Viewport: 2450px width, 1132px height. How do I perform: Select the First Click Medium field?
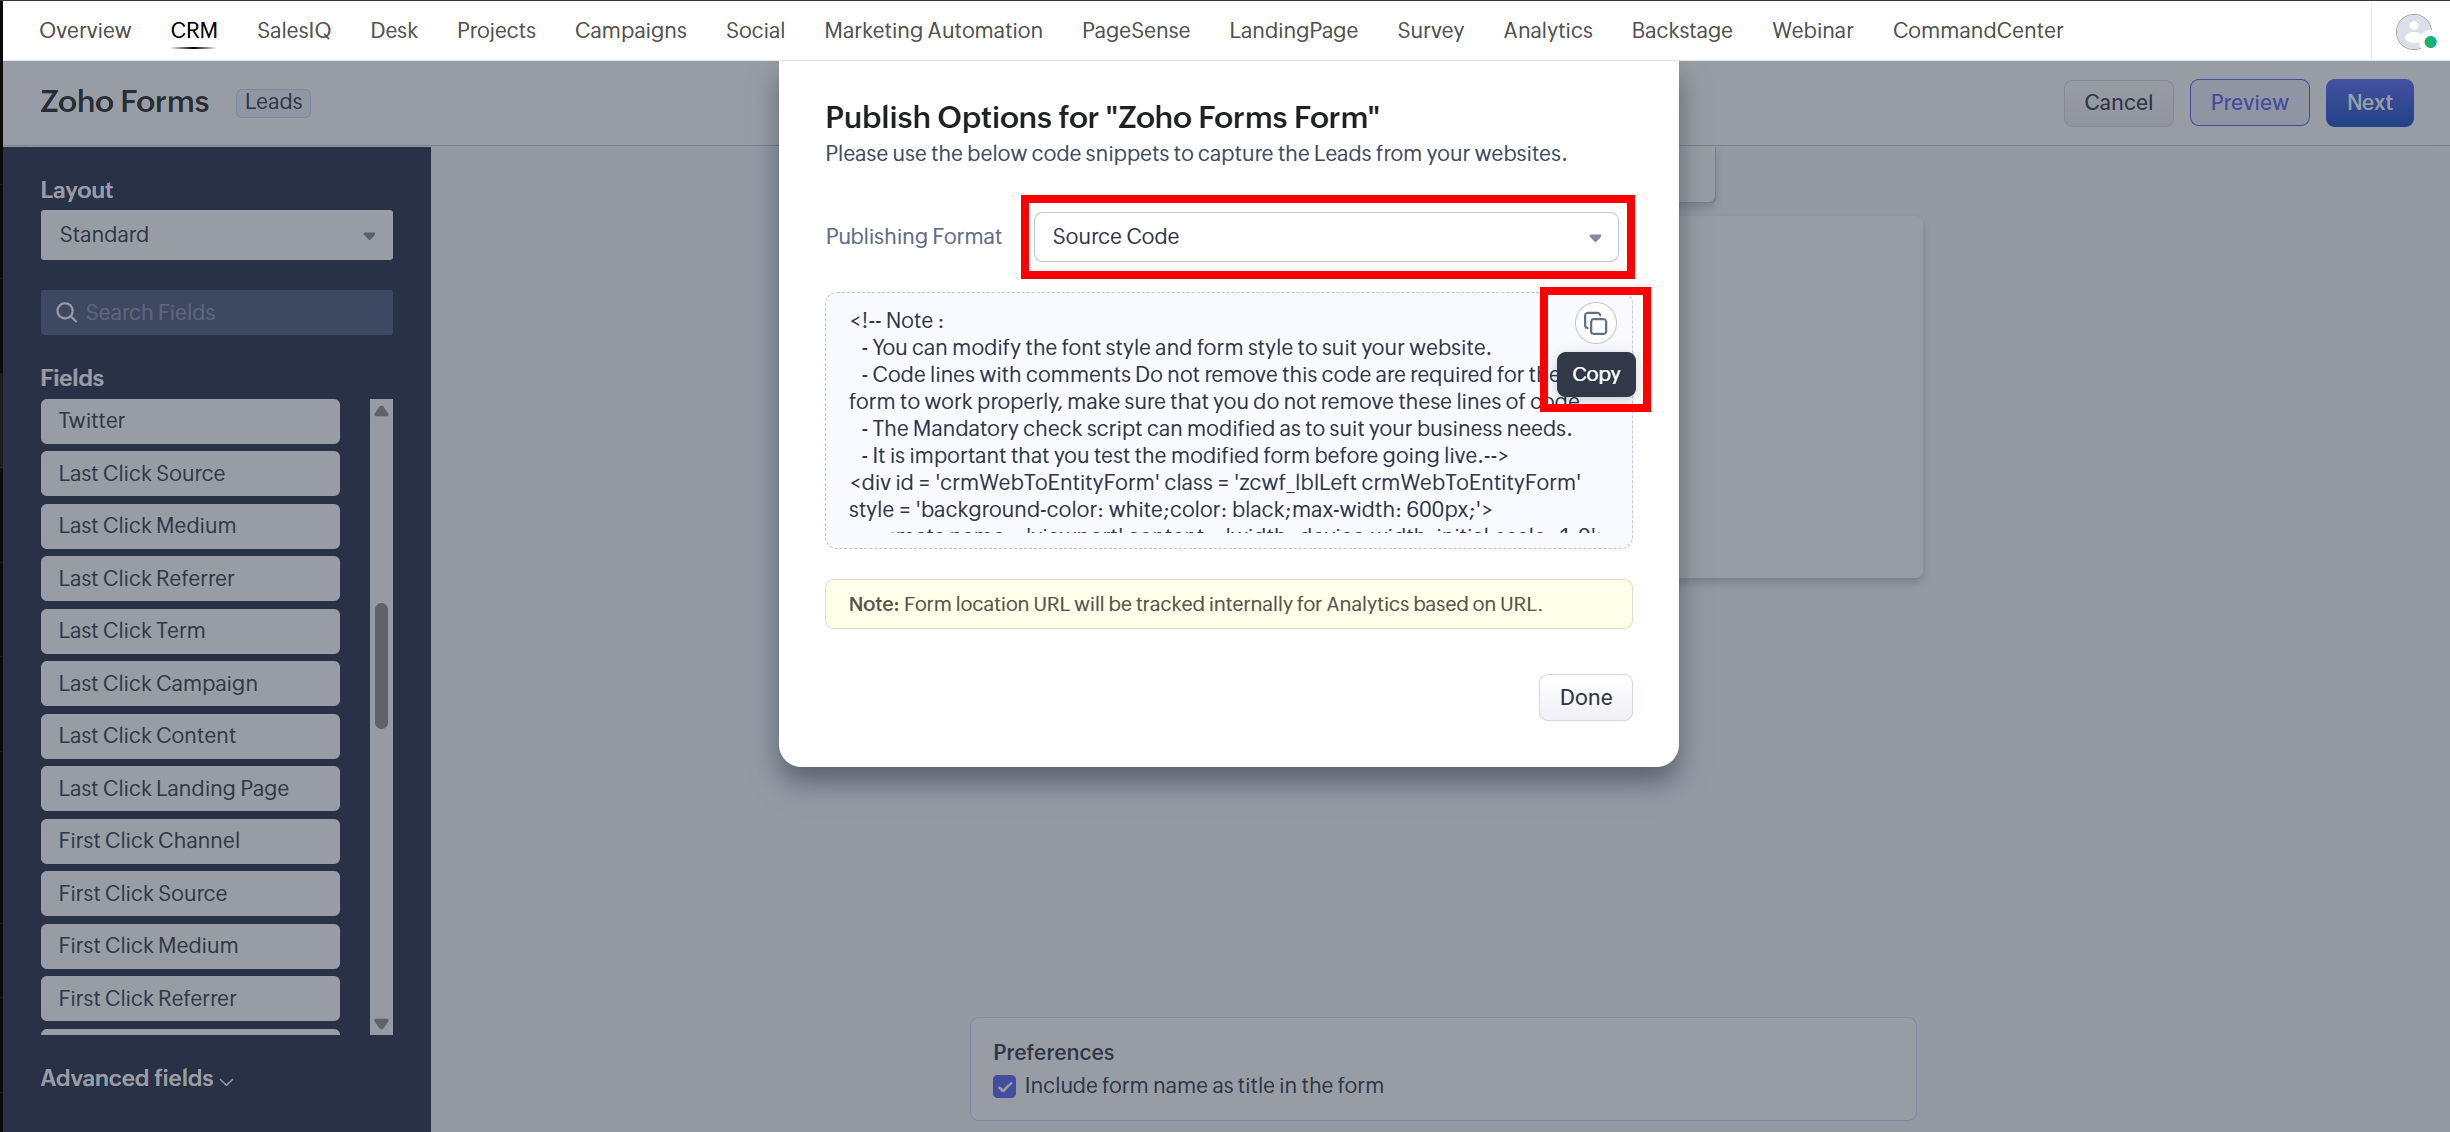pos(190,946)
